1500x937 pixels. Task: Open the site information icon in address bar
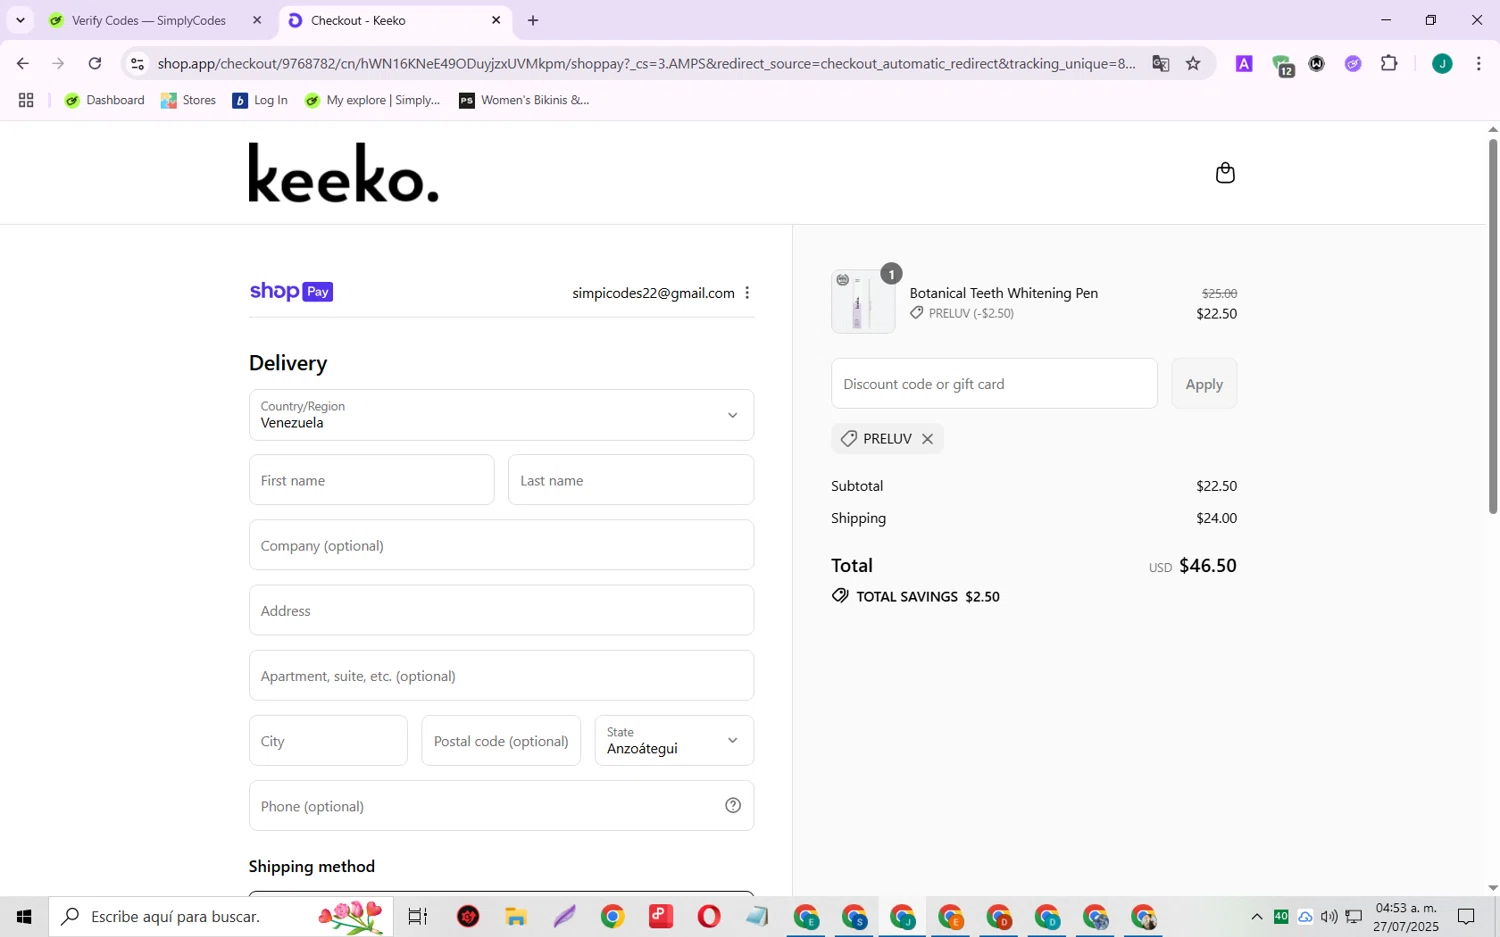pos(138,63)
